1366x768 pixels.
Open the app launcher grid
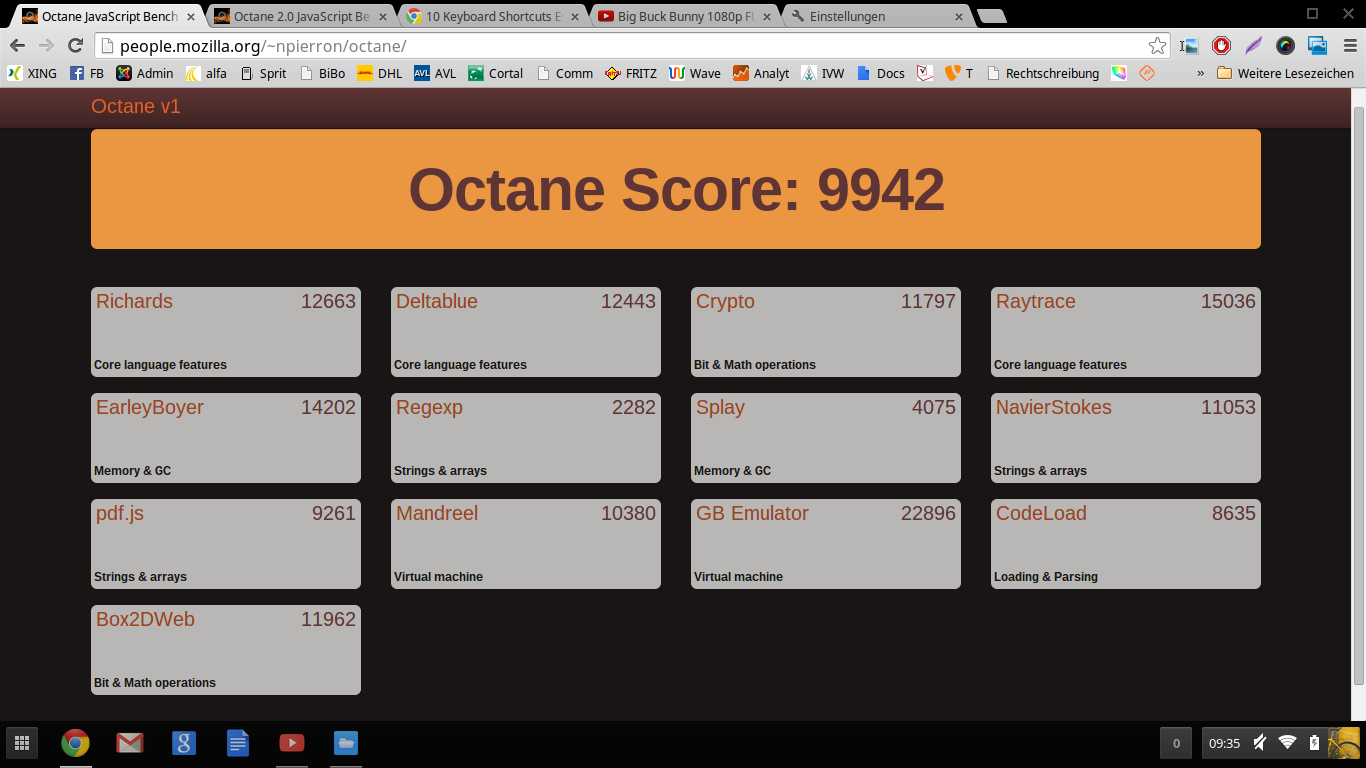(22, 743)
